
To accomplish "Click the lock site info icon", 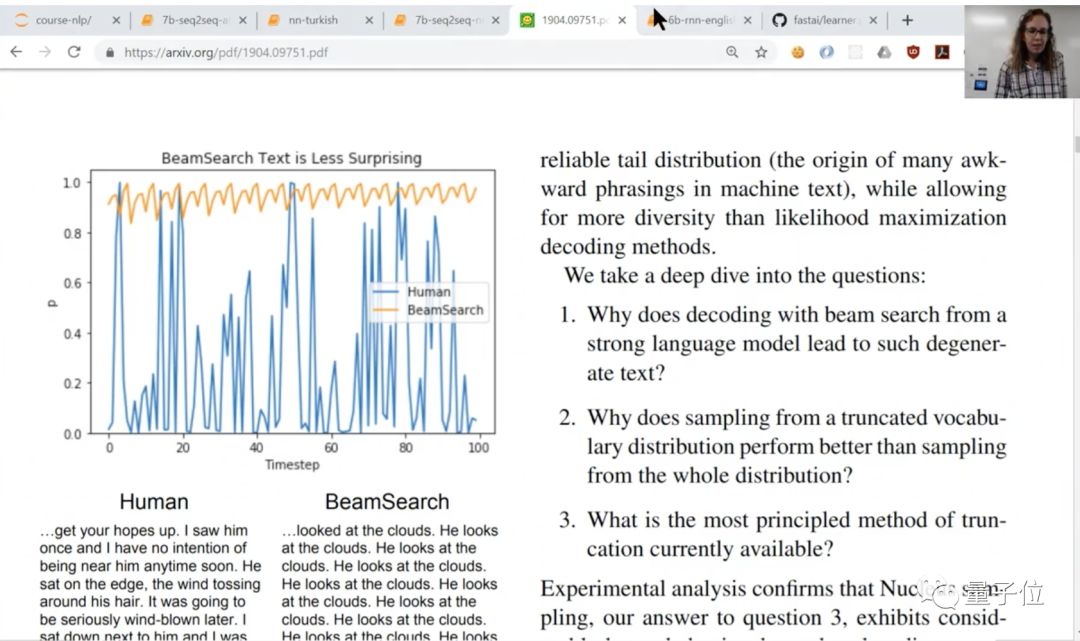I will pos(110,52).
